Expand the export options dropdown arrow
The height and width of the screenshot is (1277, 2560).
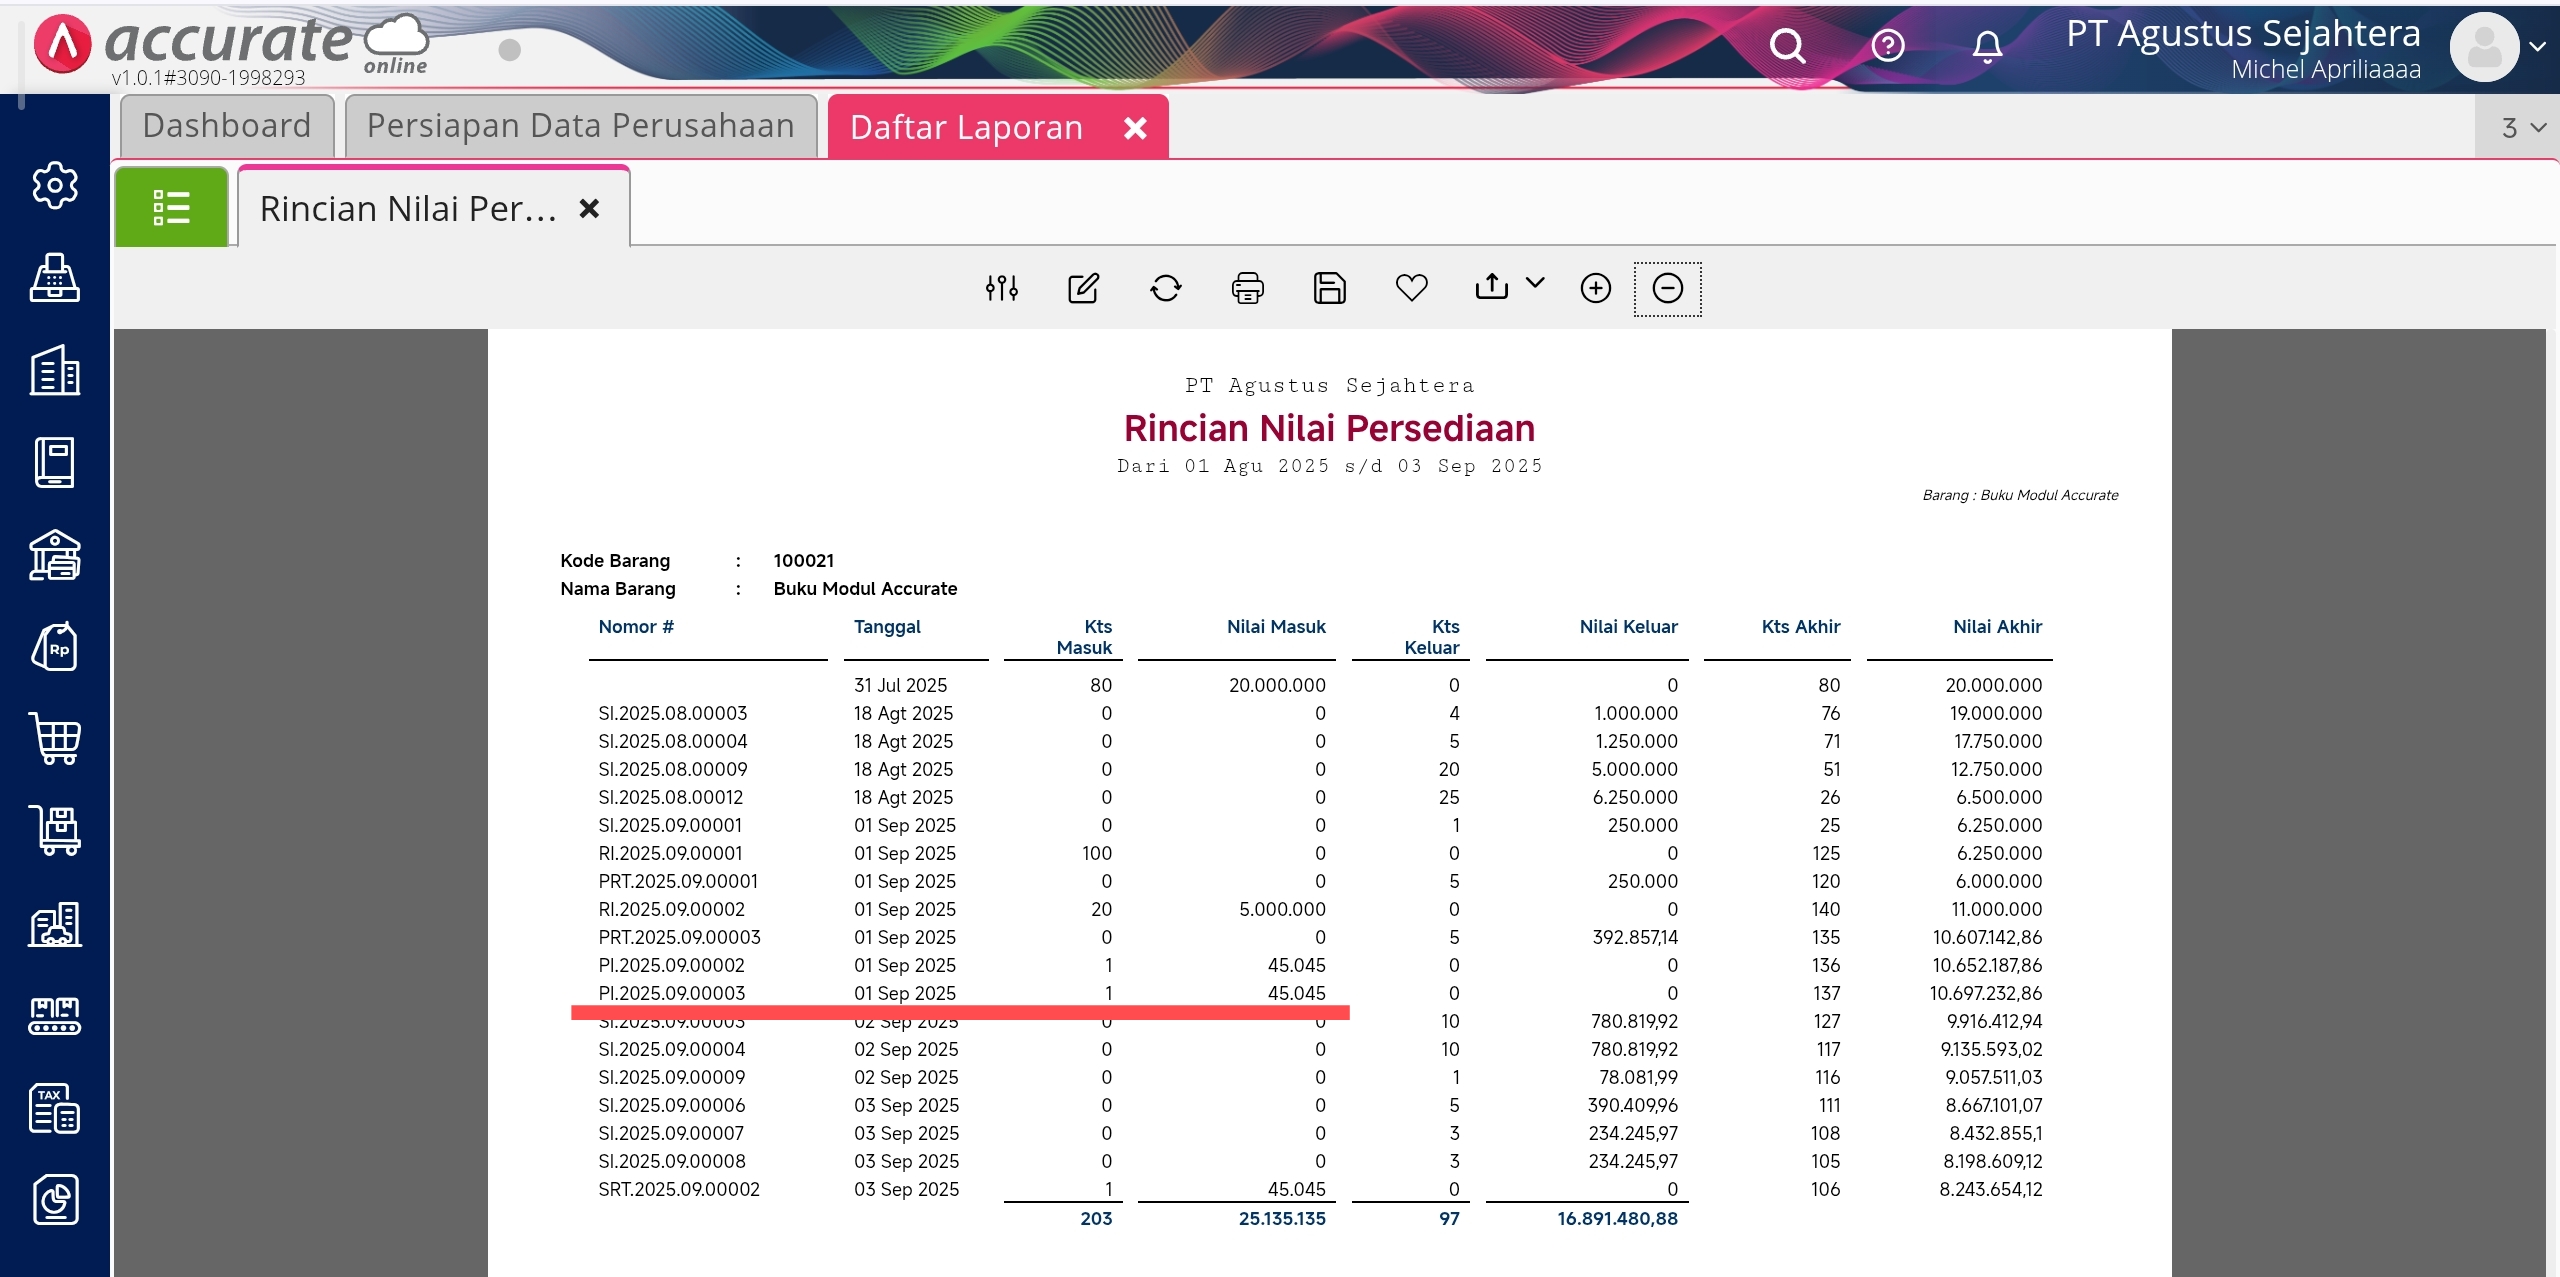(x=1535, y=283)
